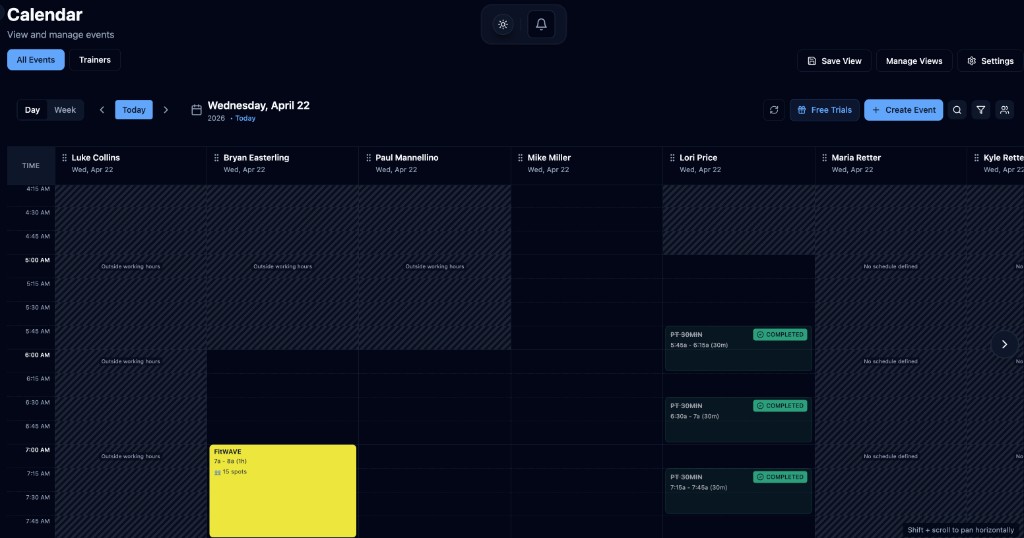Select the Week view
Viewport: 1024px width, 538px height.
point(65,110)
